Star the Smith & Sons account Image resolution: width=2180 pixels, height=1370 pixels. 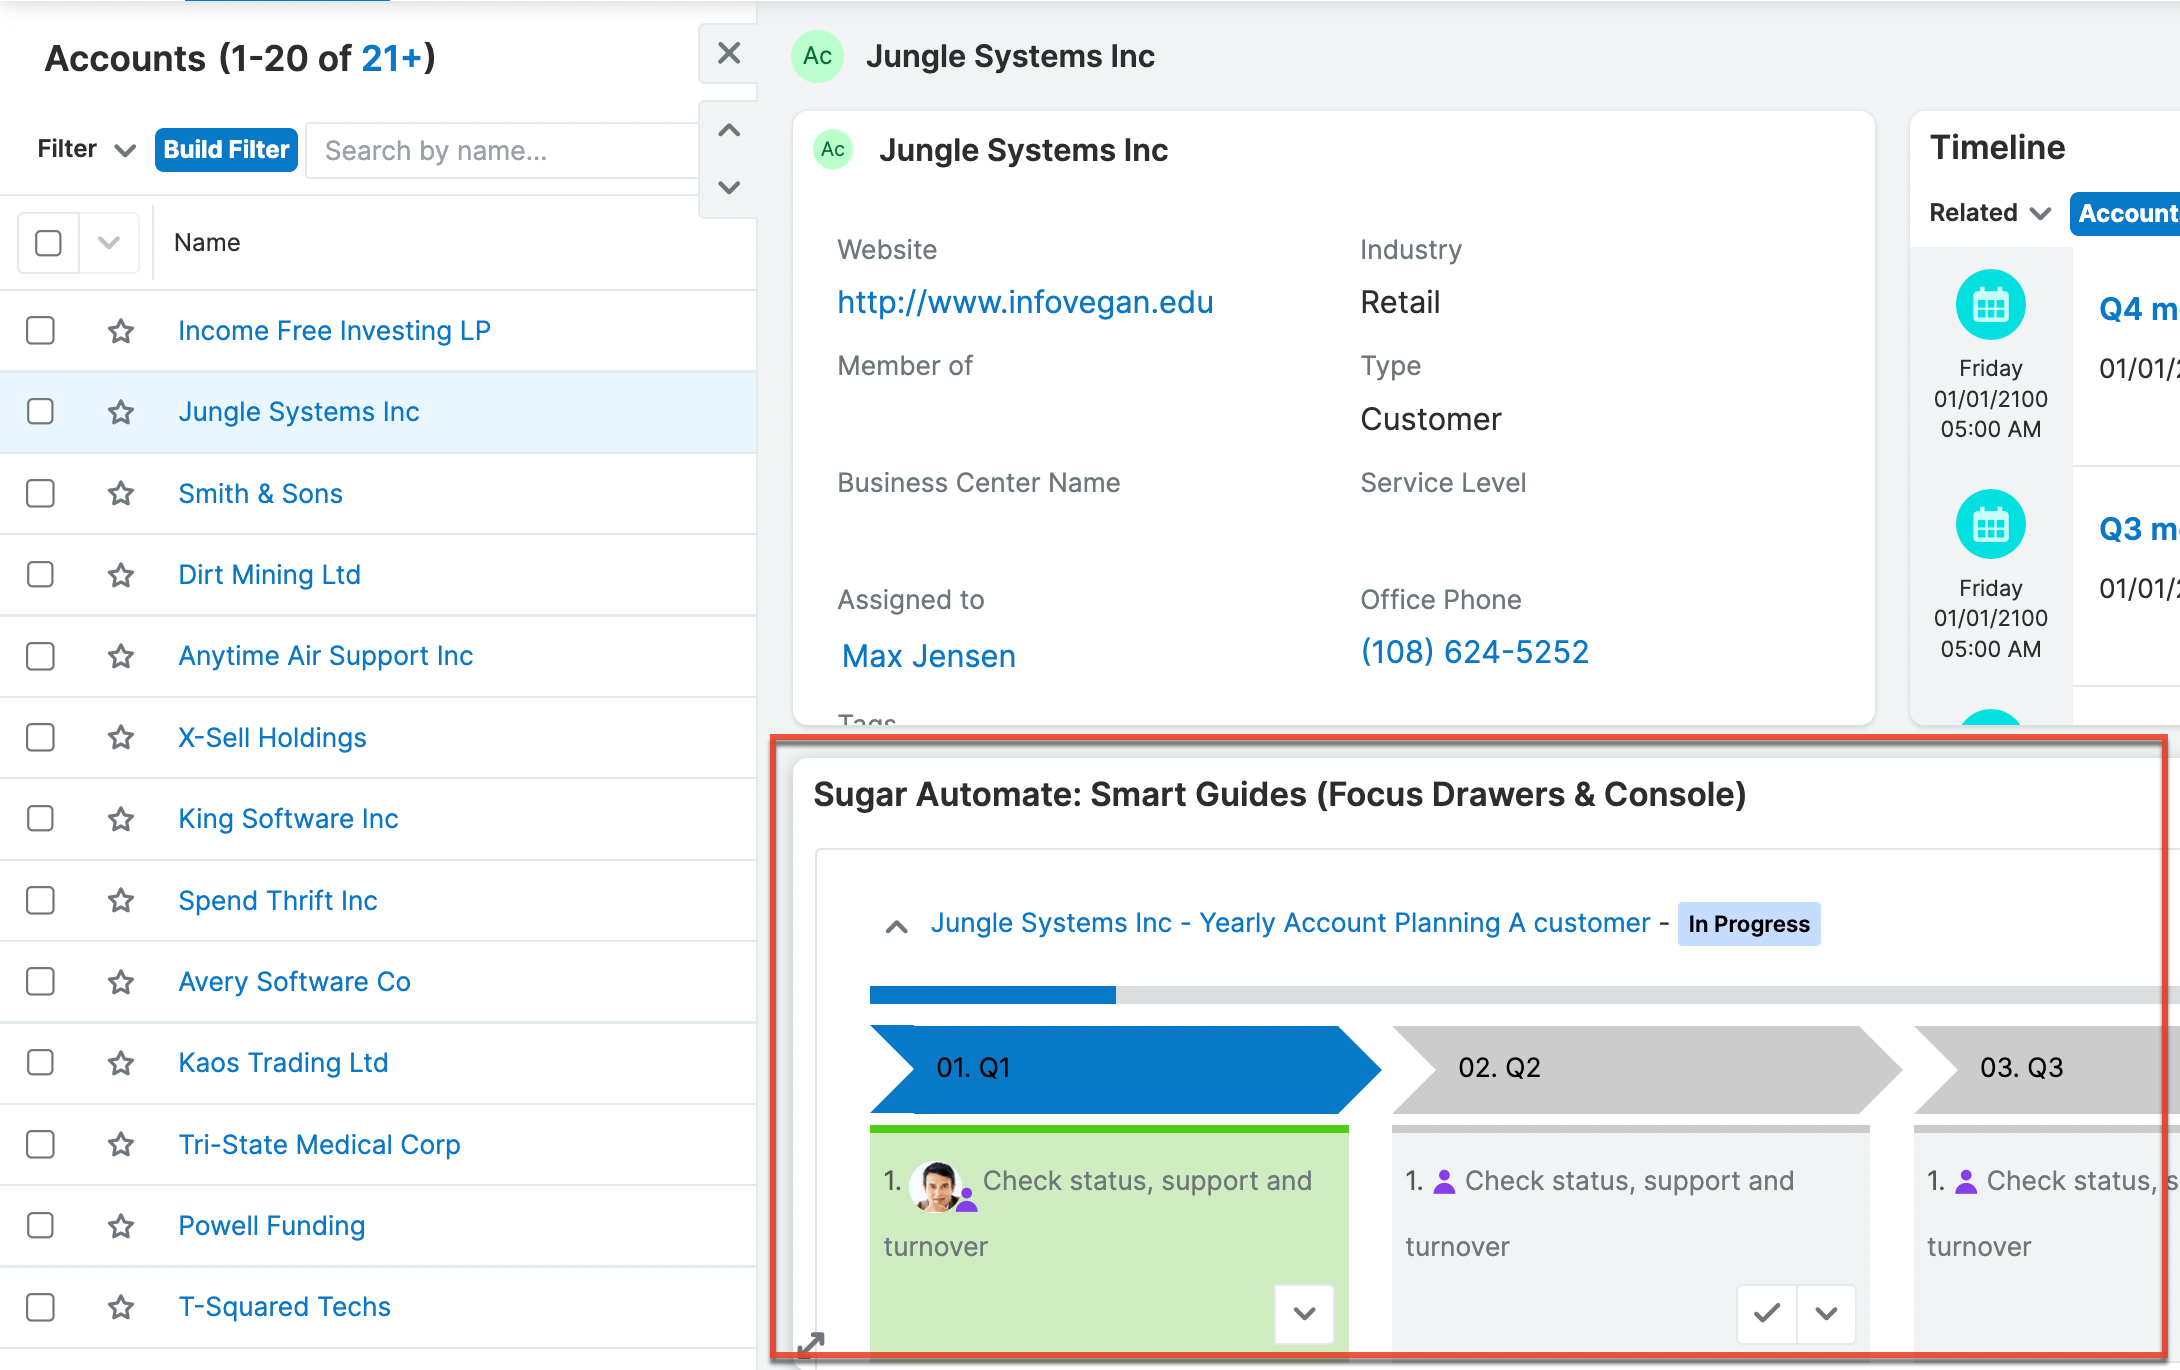coord(121,493)
